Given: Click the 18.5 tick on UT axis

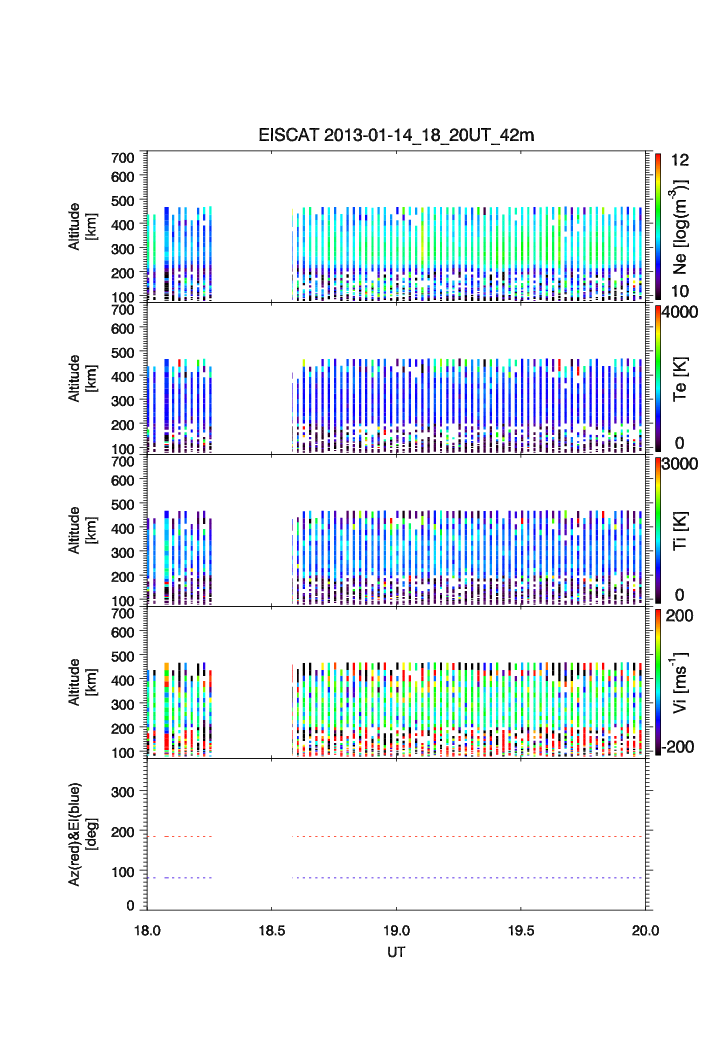Looking at the screenshot, I should tap(272, 931).
